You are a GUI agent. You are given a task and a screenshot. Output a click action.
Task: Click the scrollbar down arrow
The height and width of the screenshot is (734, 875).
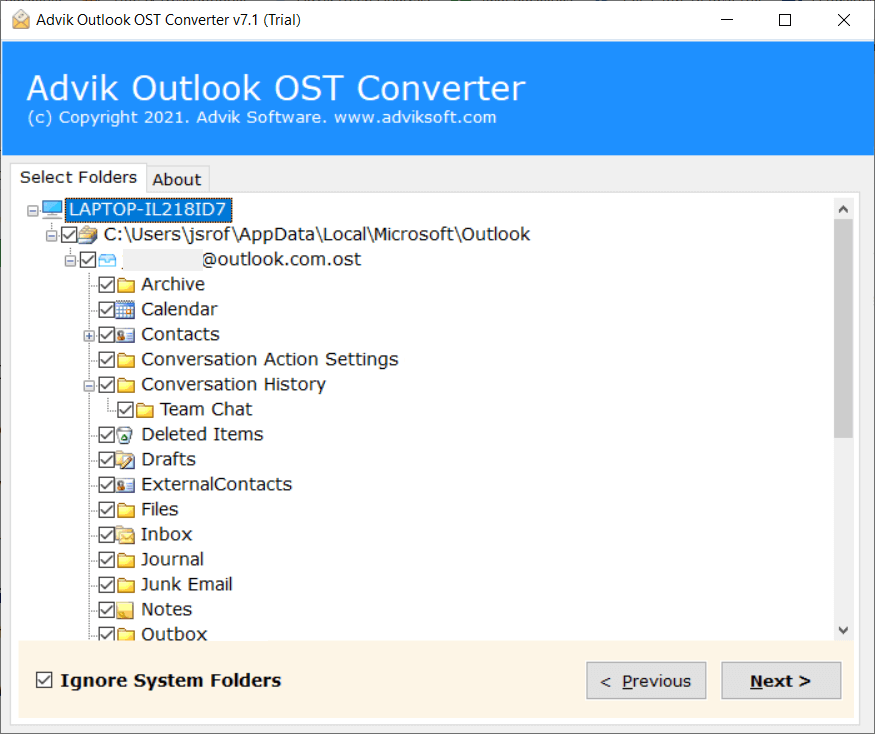(x=843, y=630)
